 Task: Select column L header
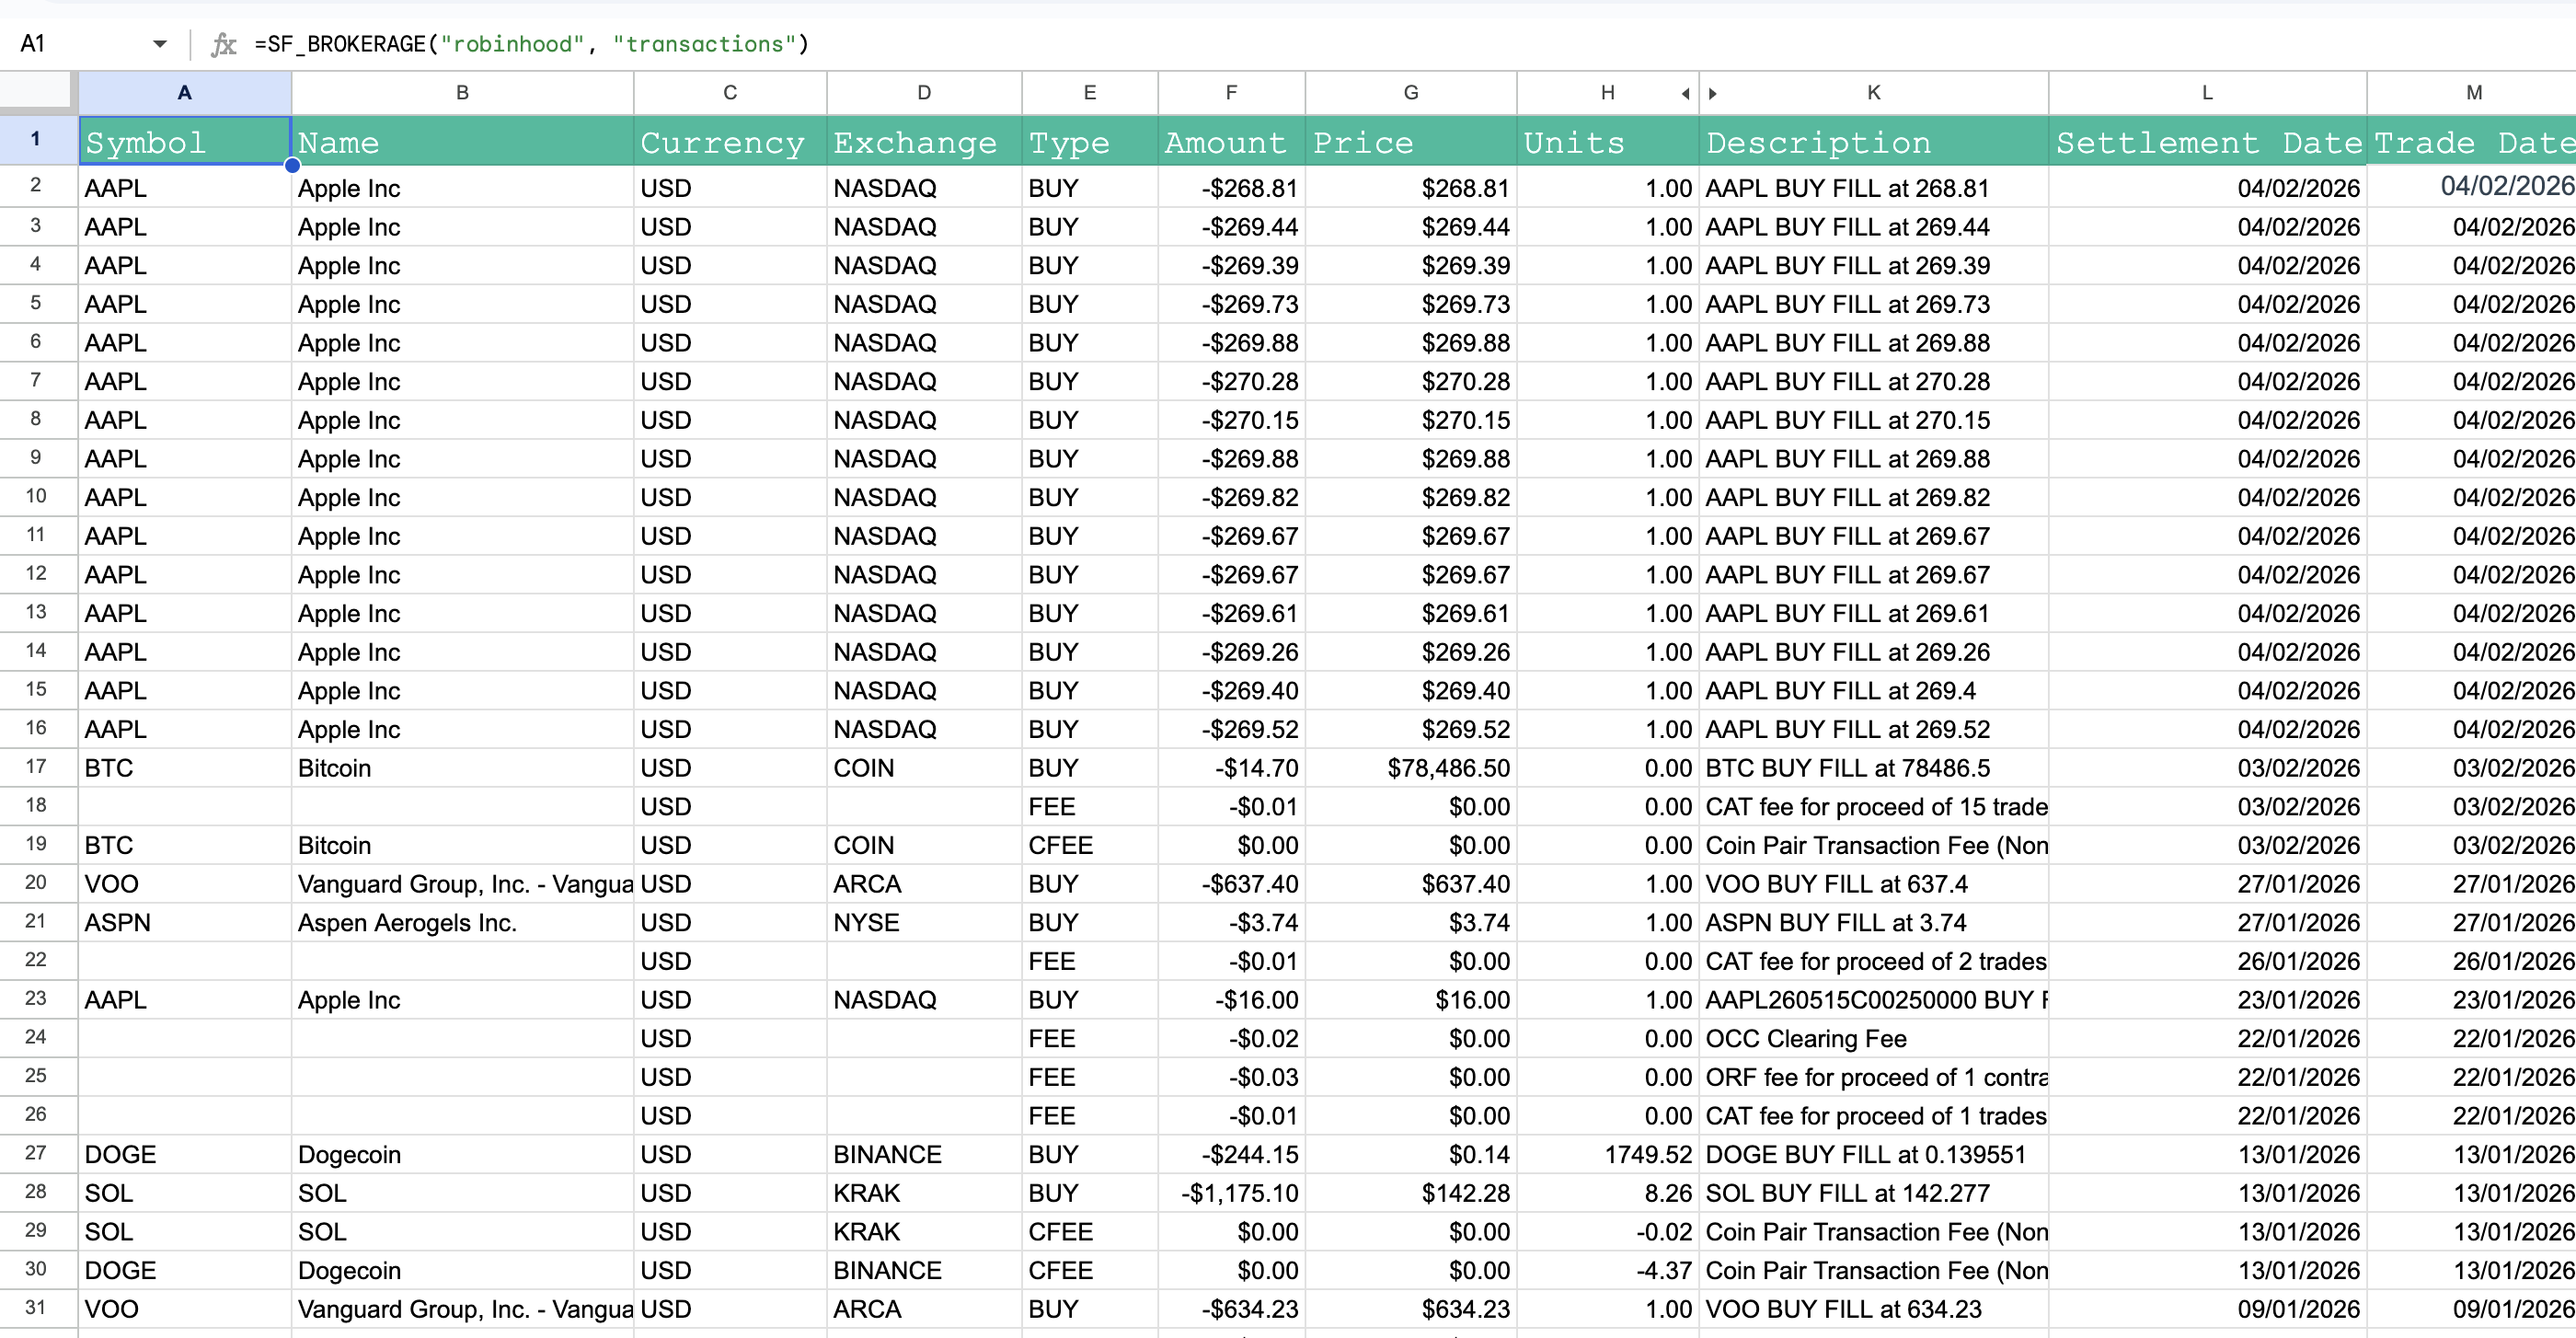2207,93
